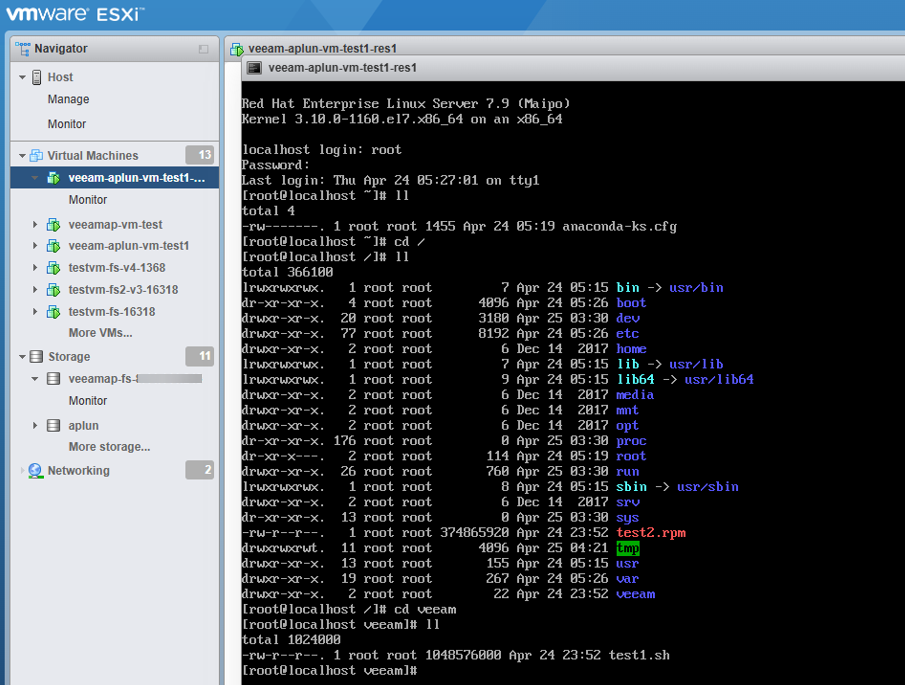This screenshot has height=685, width=905.
Task: Open the Host section label
Action: pos(60,77)
